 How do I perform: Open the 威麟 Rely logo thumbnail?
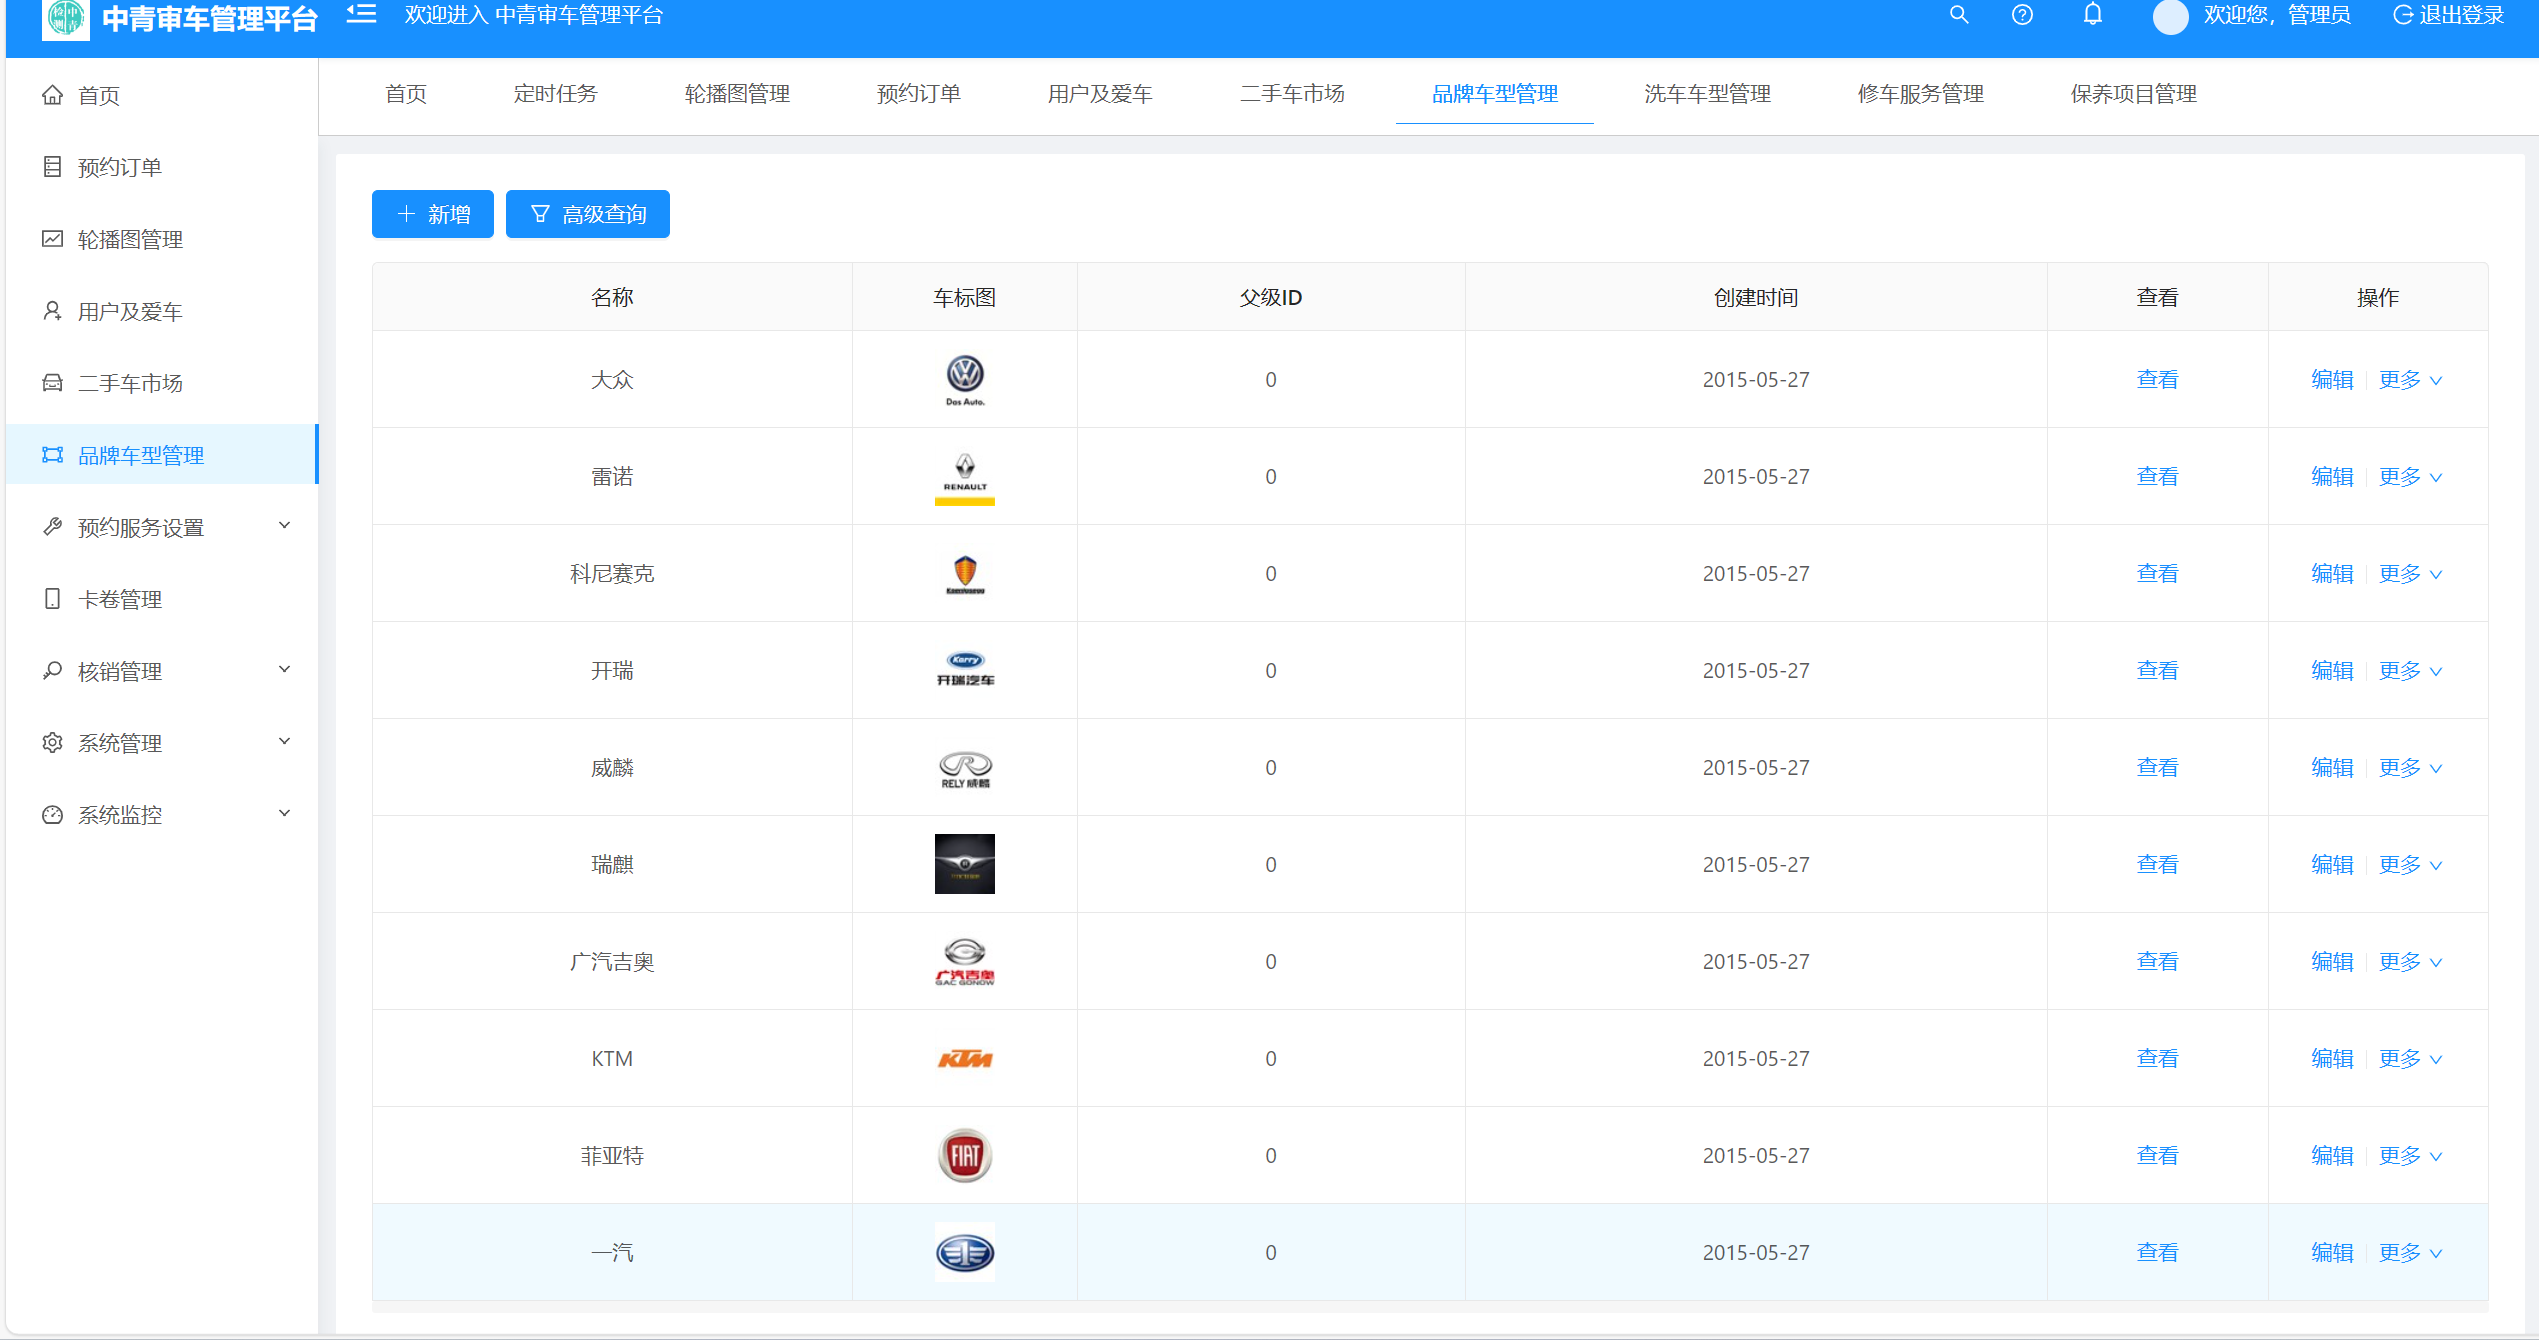[965, 768]
